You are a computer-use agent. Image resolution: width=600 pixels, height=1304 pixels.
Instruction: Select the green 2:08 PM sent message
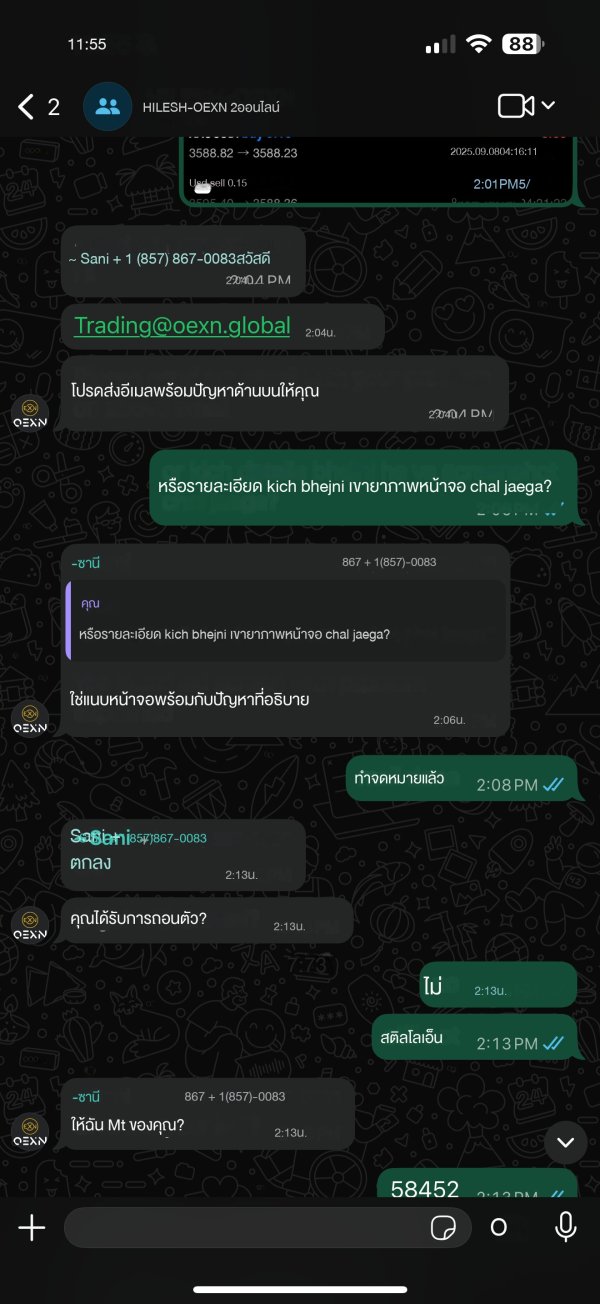click(461, 784)
